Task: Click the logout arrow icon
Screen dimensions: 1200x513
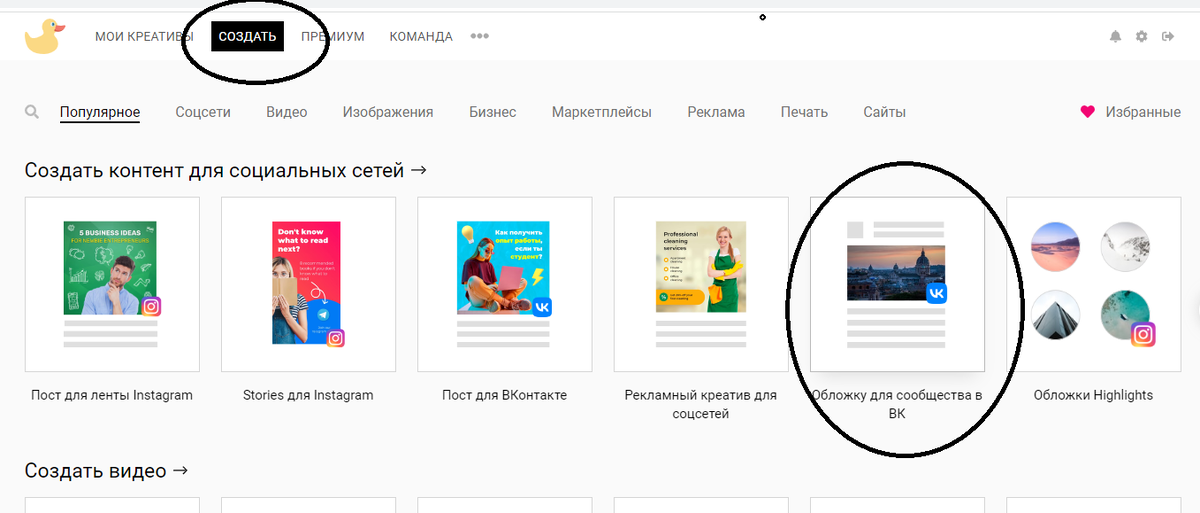Action: (1168, 37)
